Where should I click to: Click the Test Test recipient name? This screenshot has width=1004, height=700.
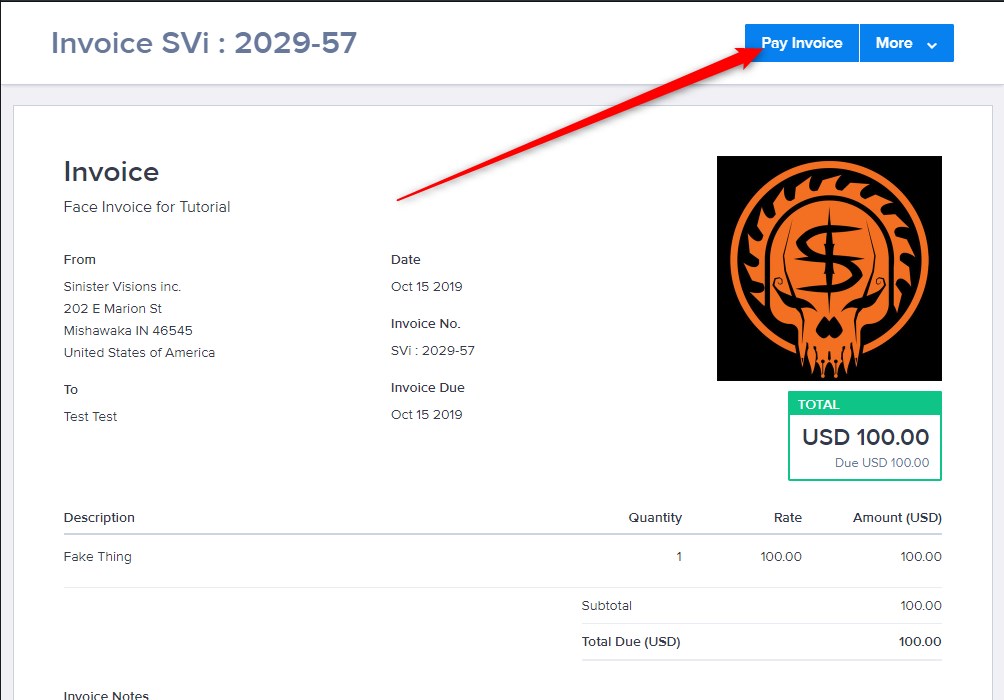[90, 416]
